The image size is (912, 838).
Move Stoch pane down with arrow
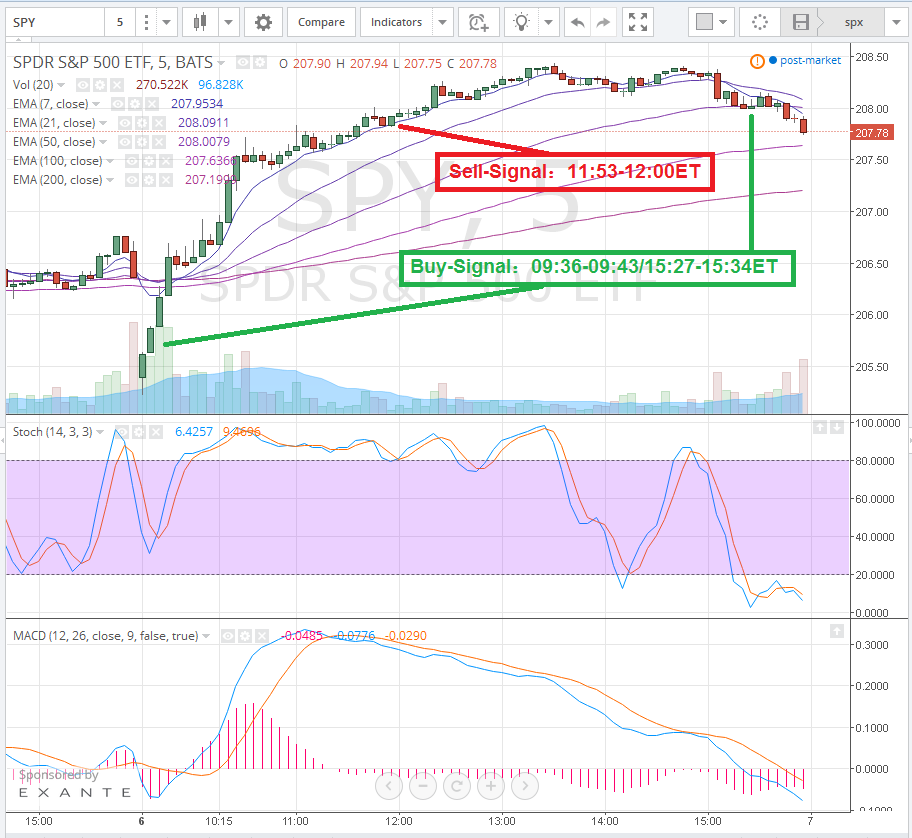(x=836, y=427)
